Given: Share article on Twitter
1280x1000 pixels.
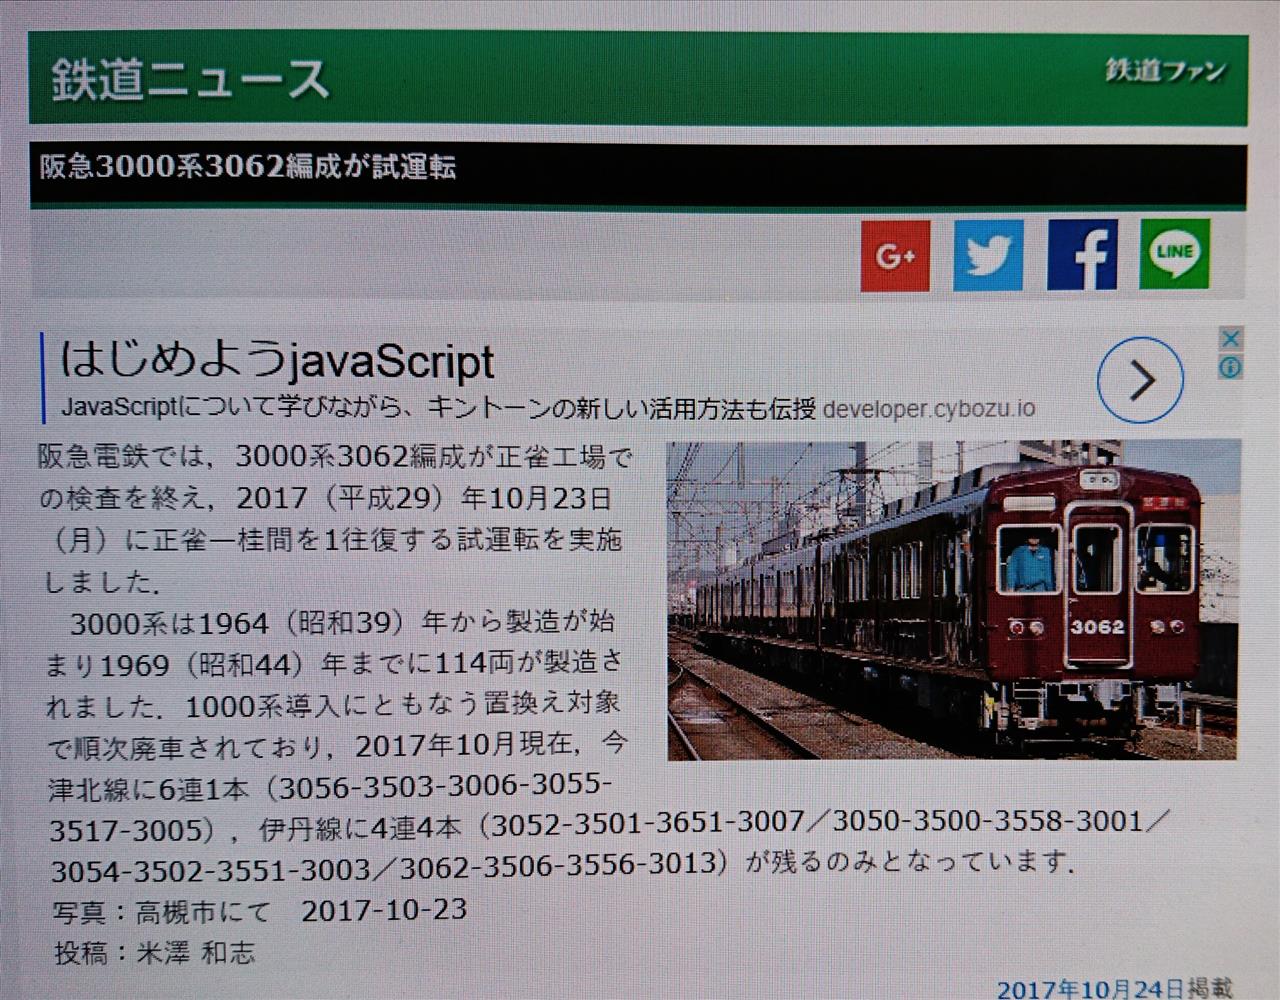Looking at the screenshot, I should coord(988,256).
